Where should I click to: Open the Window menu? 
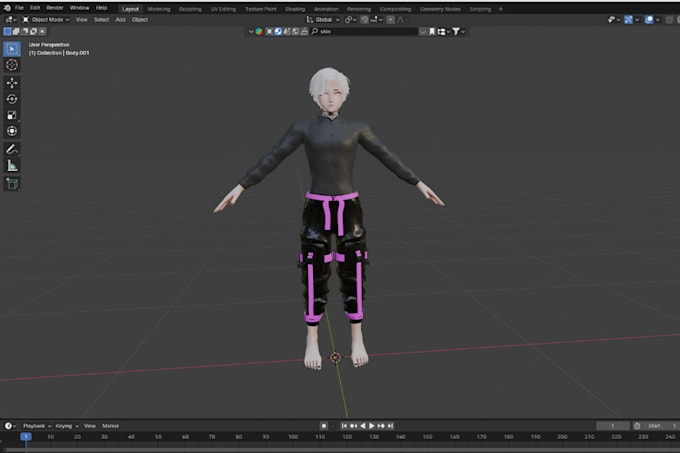[x=79, y=8]
